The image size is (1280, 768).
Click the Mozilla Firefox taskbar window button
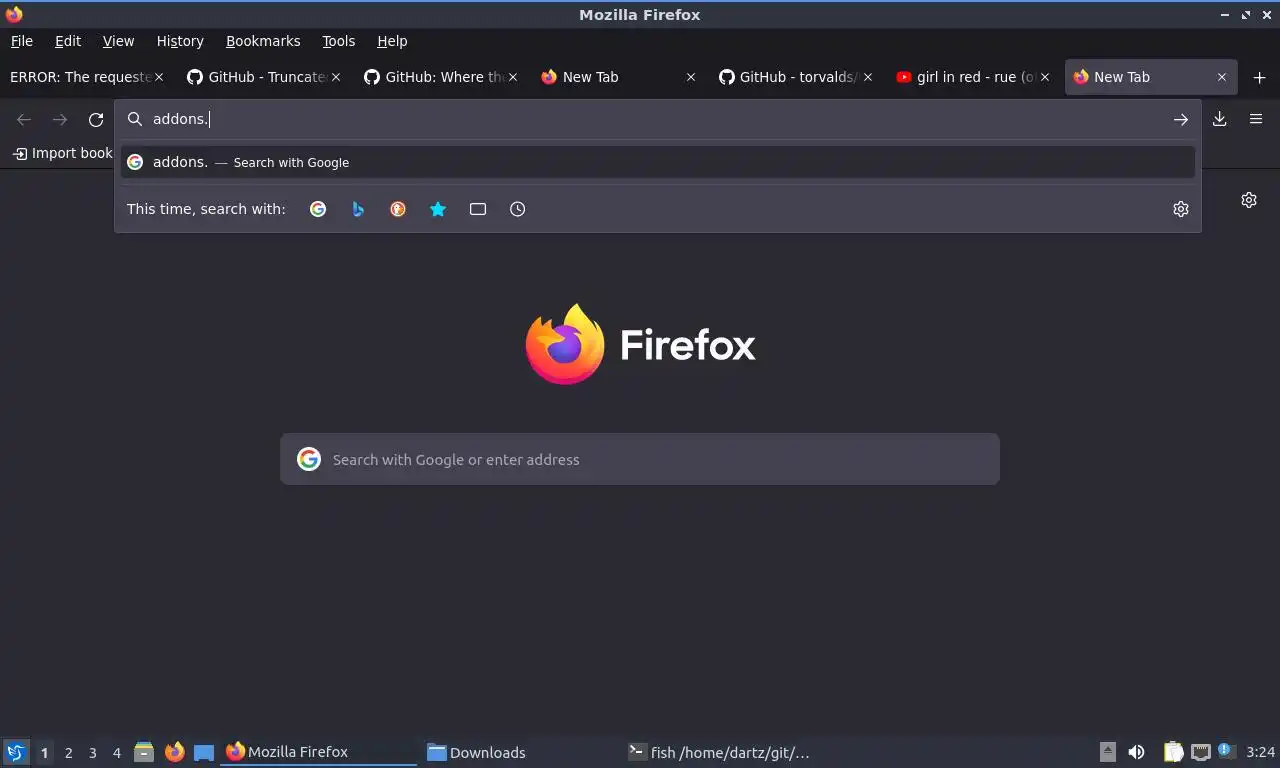pos(318,752)
